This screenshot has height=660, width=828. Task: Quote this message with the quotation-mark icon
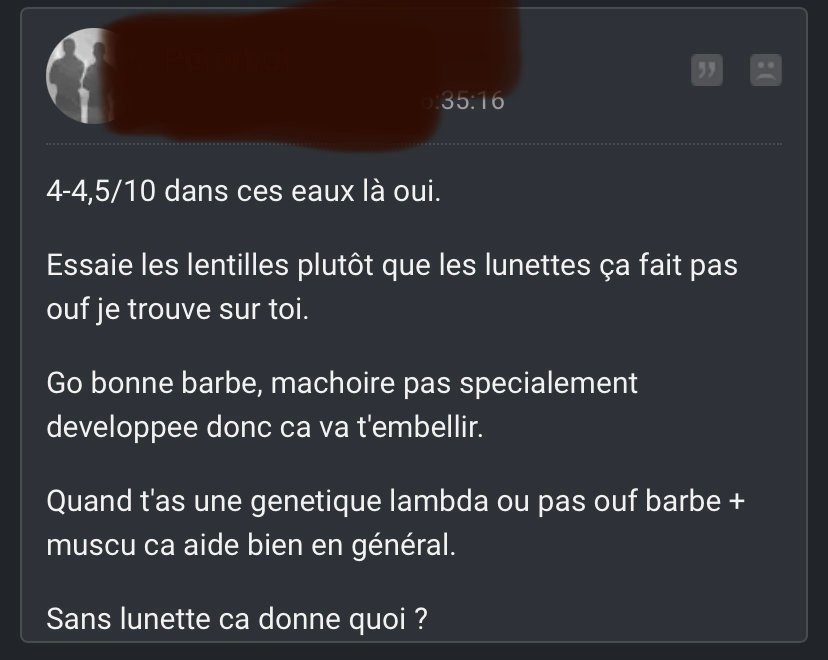point(707,70)
